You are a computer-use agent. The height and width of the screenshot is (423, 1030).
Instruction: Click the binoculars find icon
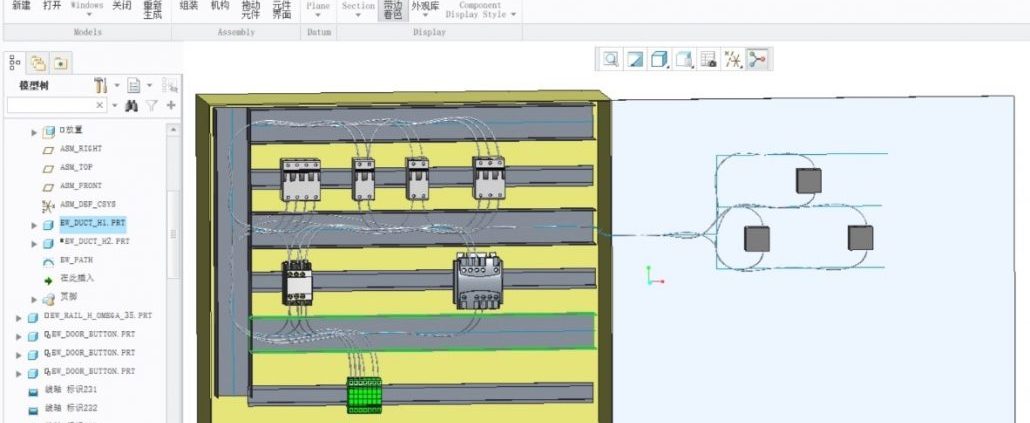(131, 105)
